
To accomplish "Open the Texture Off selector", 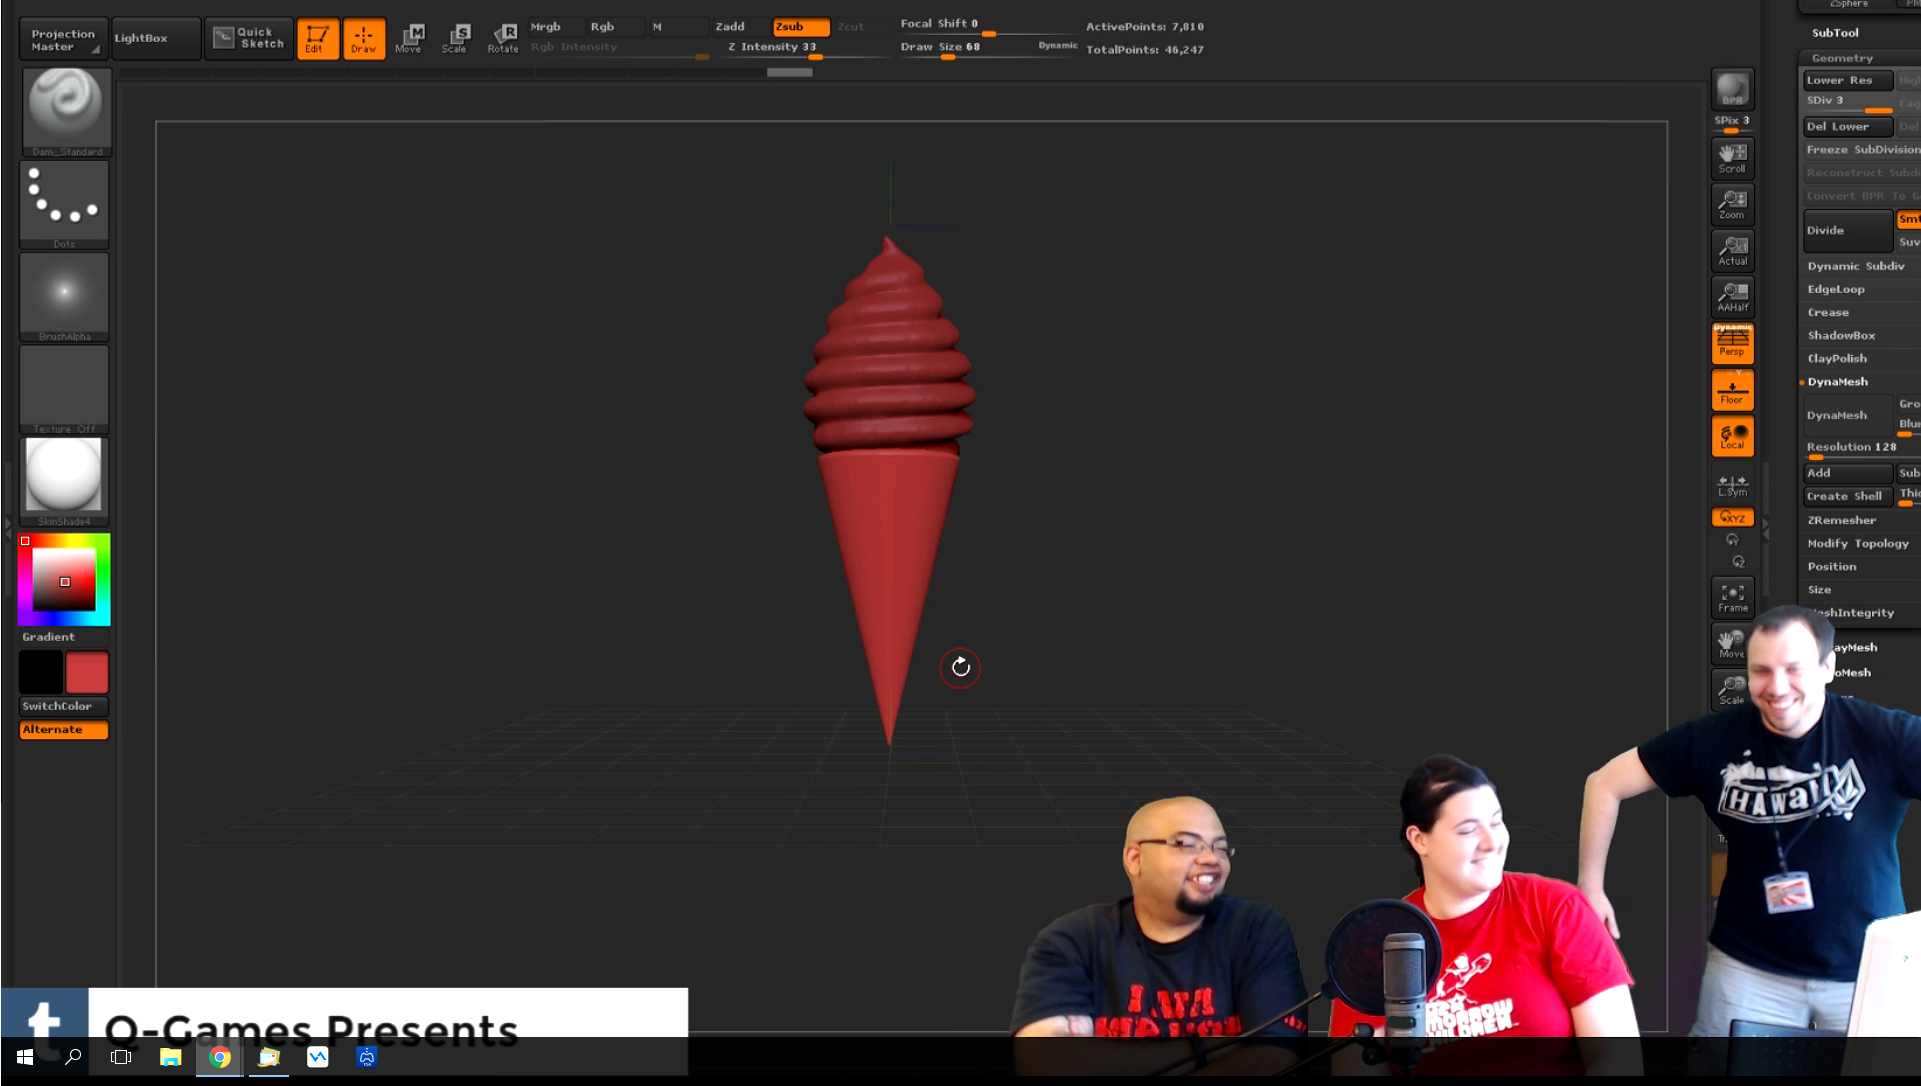I will pyautogui.click(x=65, y=389).
